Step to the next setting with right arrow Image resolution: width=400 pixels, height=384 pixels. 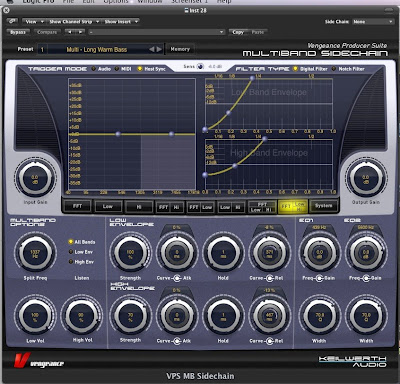[80, 32]
